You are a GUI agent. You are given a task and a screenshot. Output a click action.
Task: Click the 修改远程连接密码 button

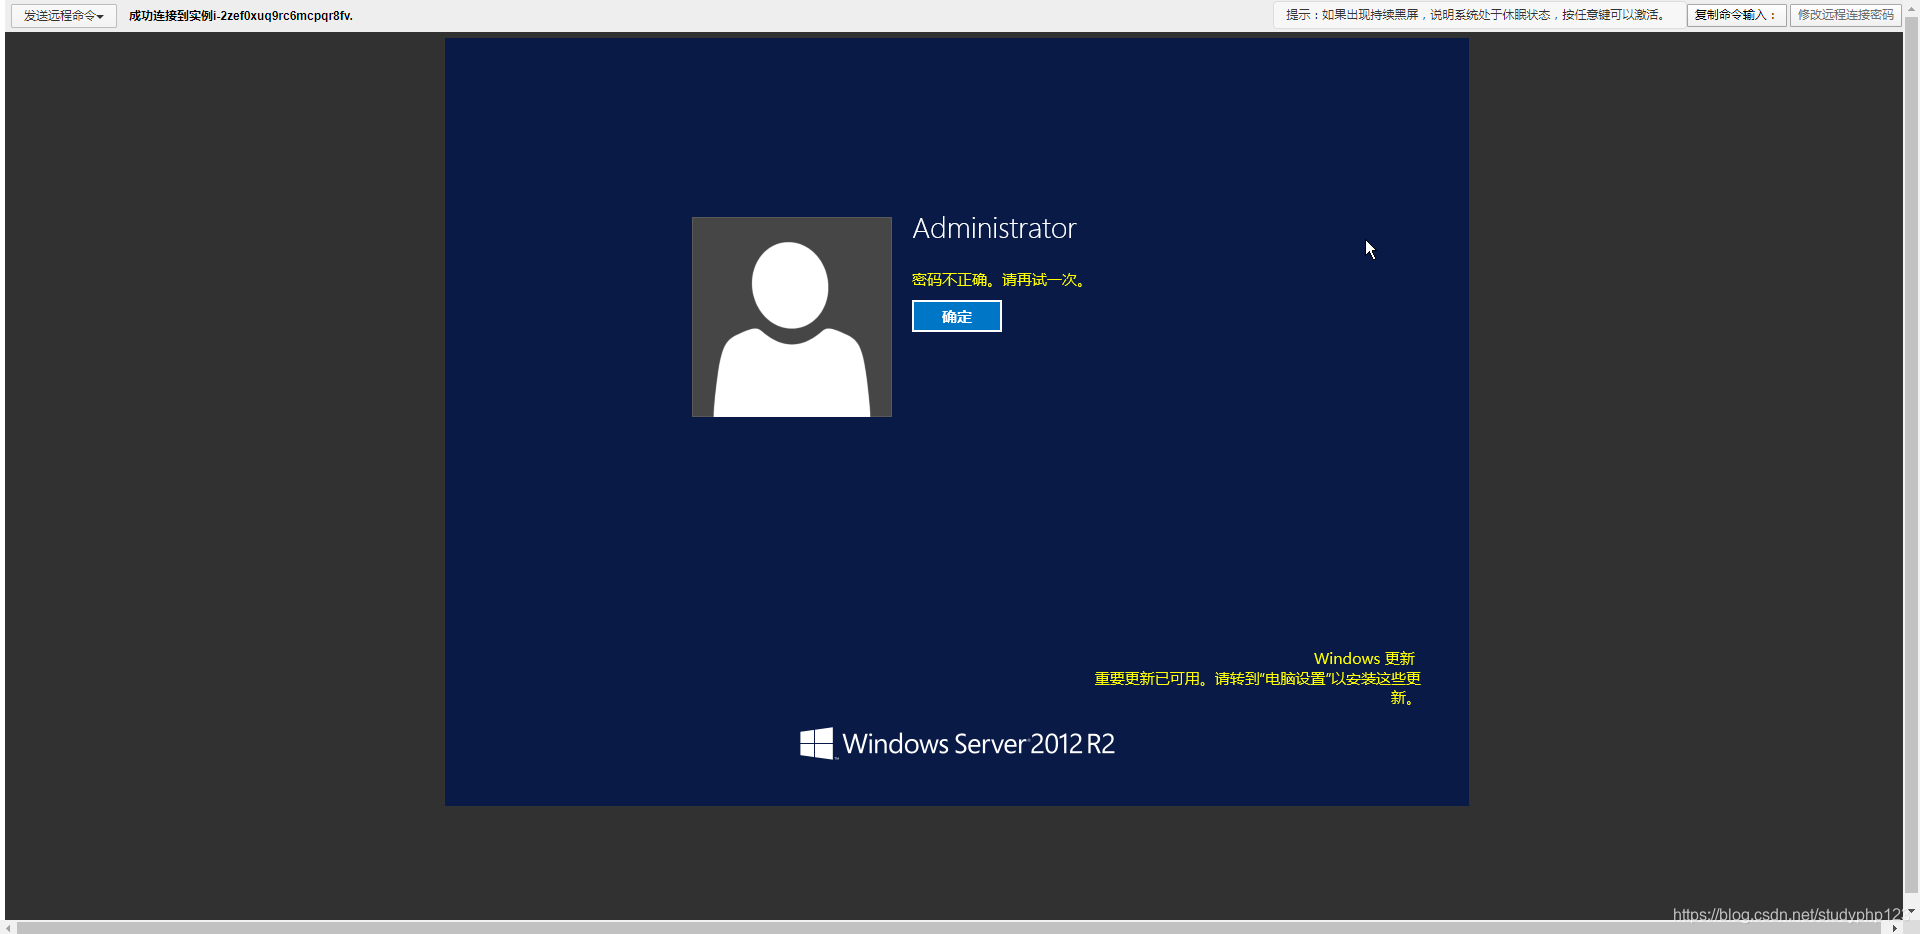pos(1846,15)
